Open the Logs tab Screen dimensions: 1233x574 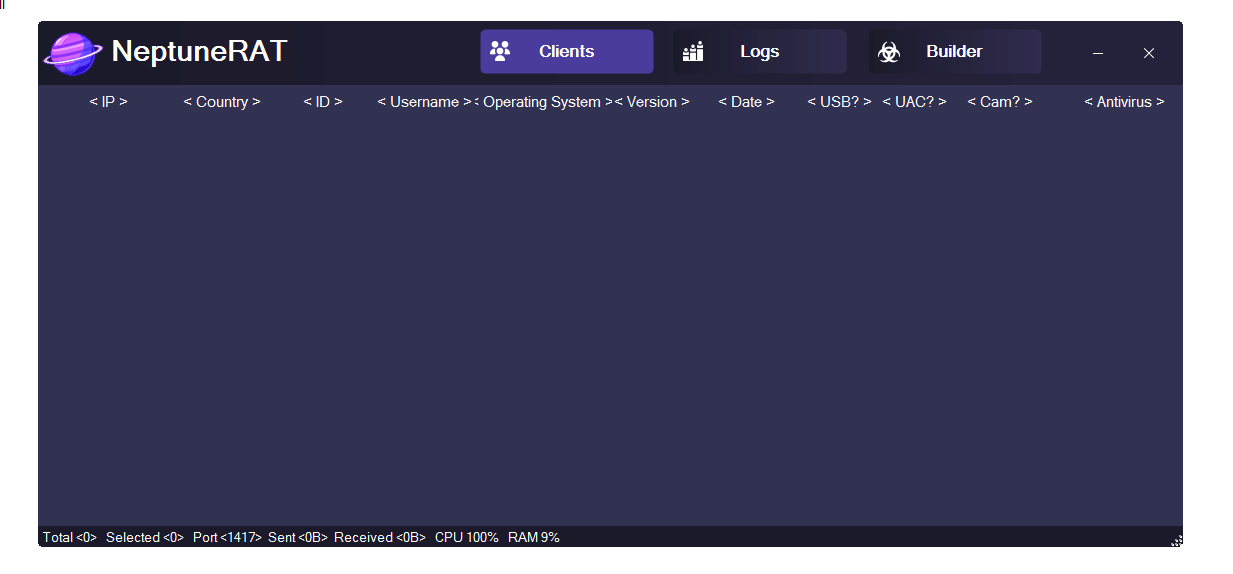pos(760,52)
